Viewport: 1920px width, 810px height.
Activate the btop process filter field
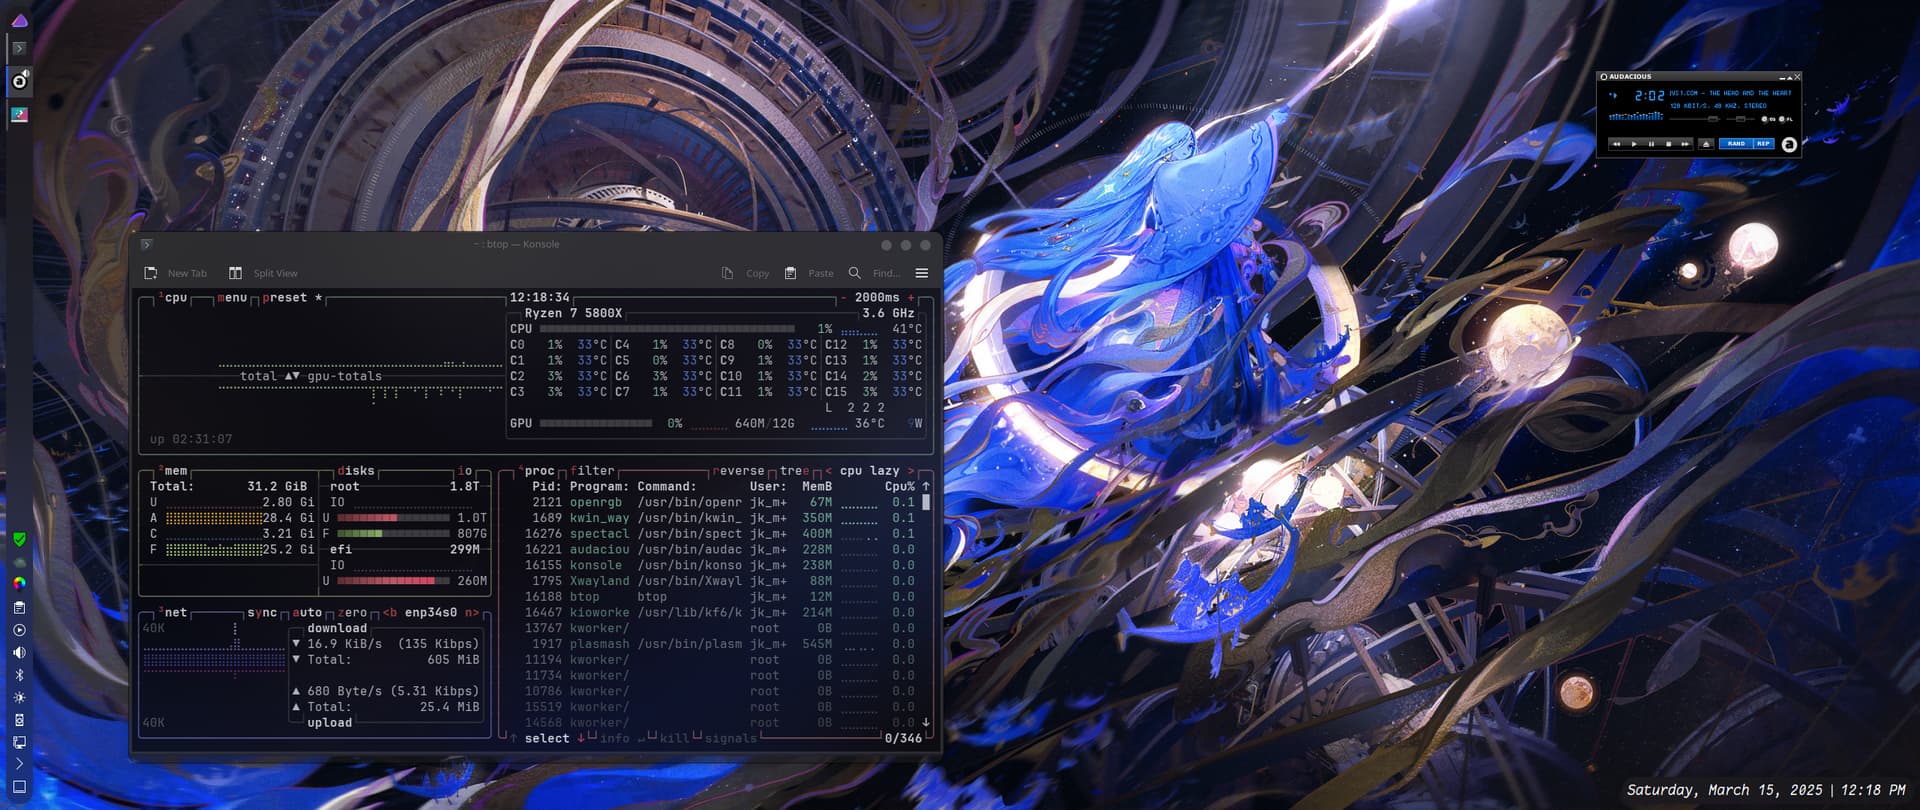pos(593,470)
